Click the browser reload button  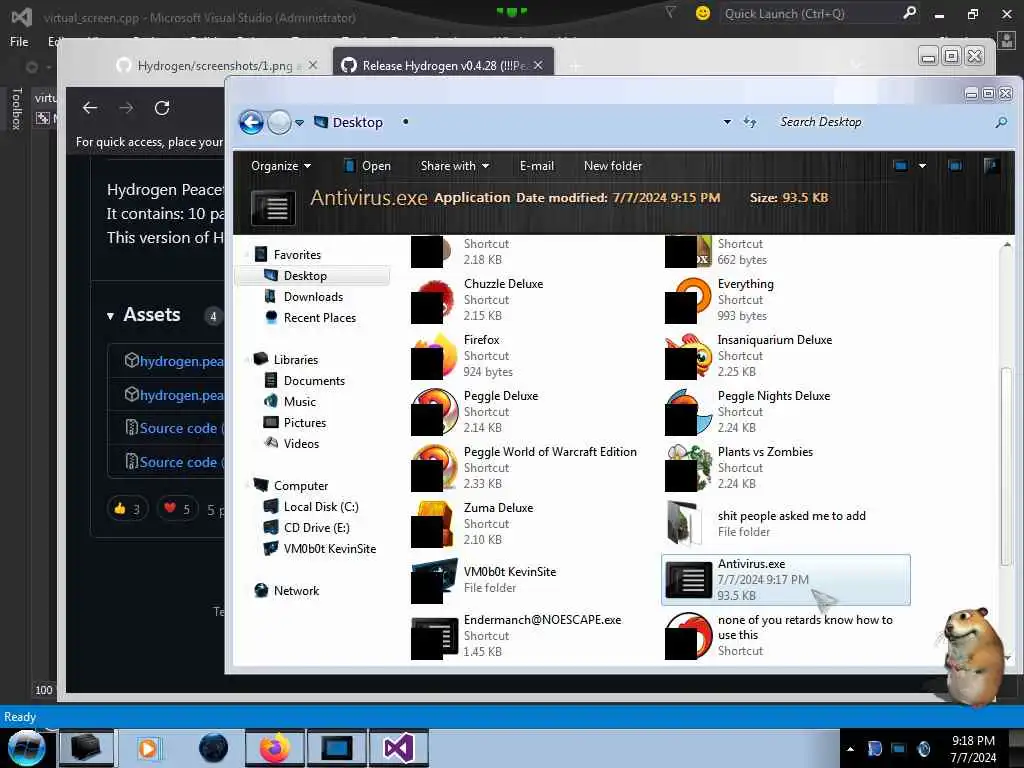pyautogui.click(x=162, y=108)
